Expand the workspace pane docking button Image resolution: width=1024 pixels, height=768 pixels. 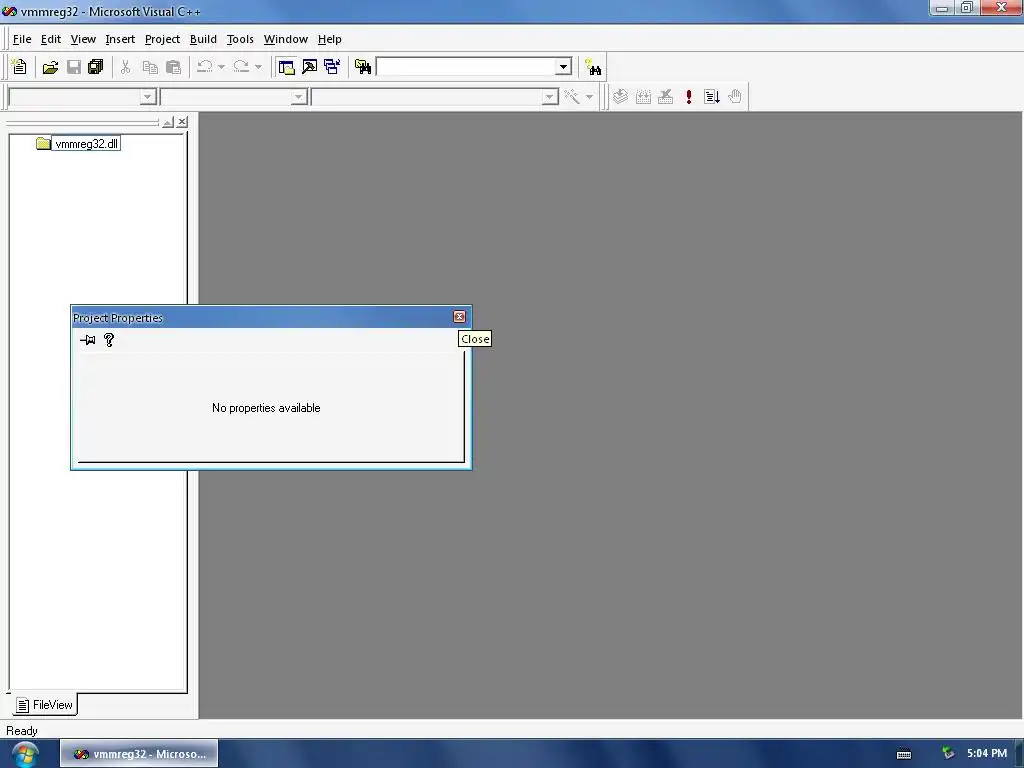168,122
